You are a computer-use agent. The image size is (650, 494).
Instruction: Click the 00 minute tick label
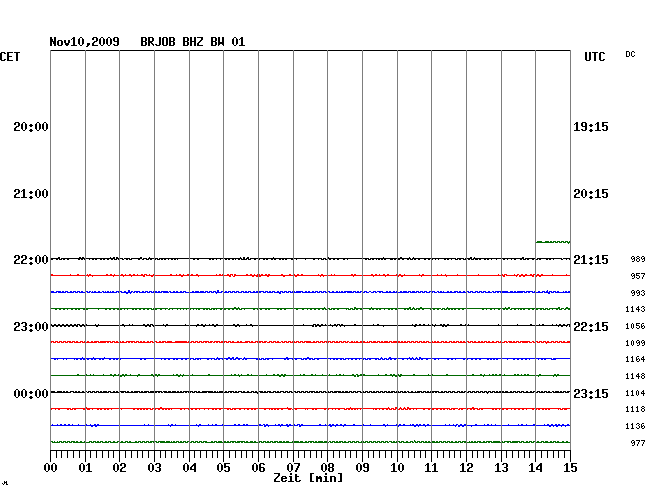[x=51, y=468]
